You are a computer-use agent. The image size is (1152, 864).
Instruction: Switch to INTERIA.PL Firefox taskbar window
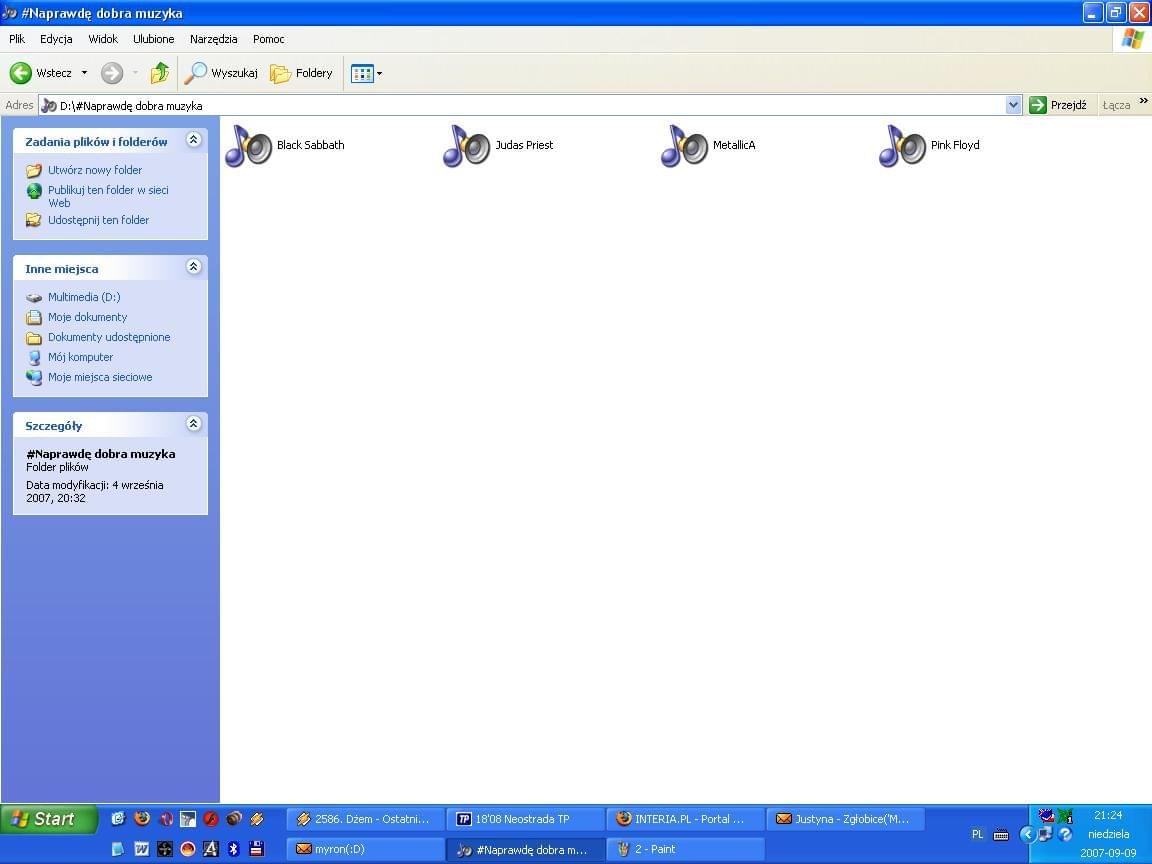point(685,818)
